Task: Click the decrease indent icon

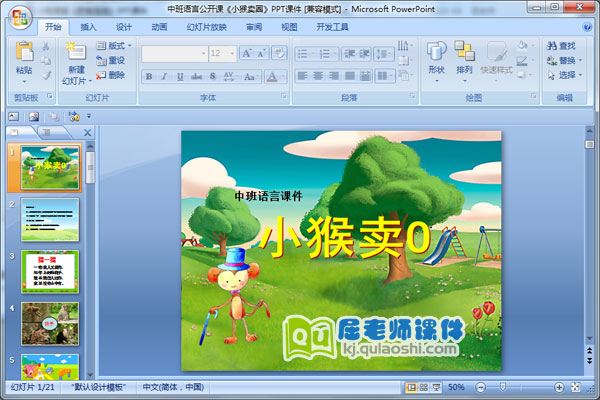Action: tap(349, 54)
